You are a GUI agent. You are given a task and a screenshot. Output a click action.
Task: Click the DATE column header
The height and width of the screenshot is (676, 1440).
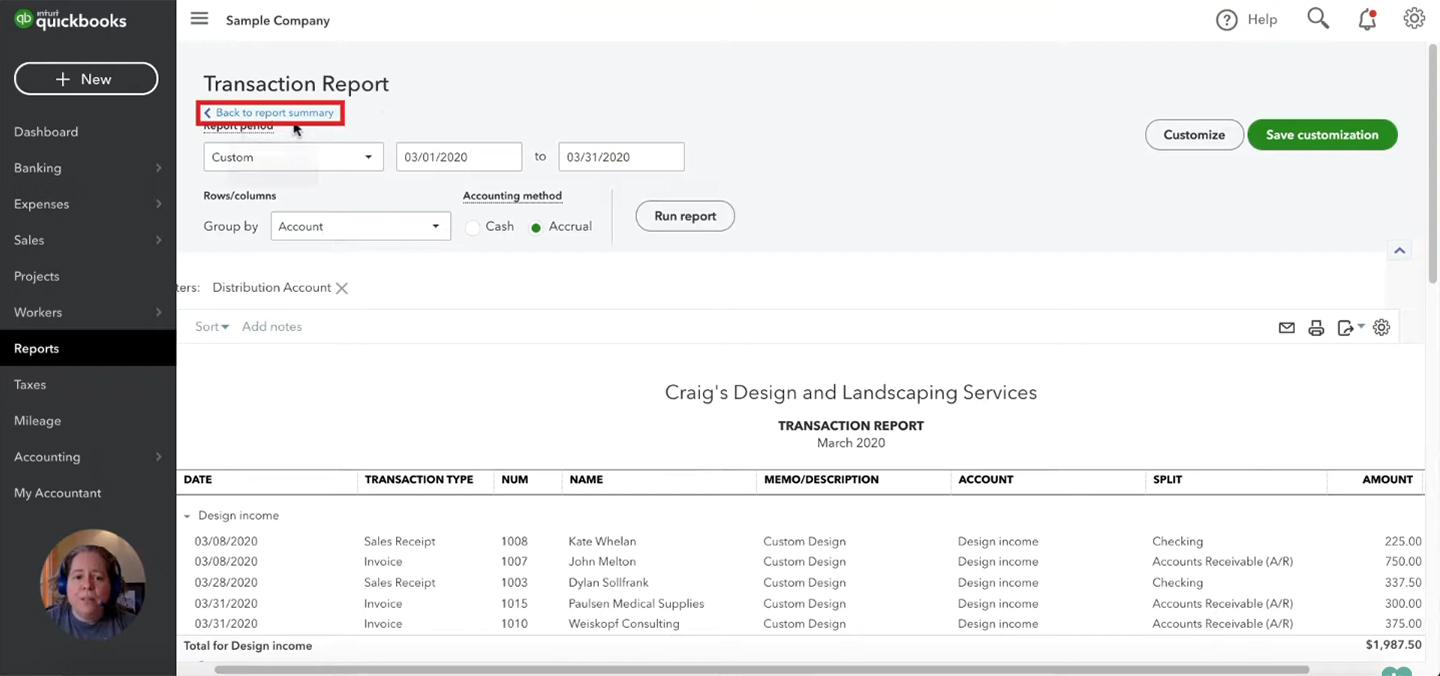[198, 480]
